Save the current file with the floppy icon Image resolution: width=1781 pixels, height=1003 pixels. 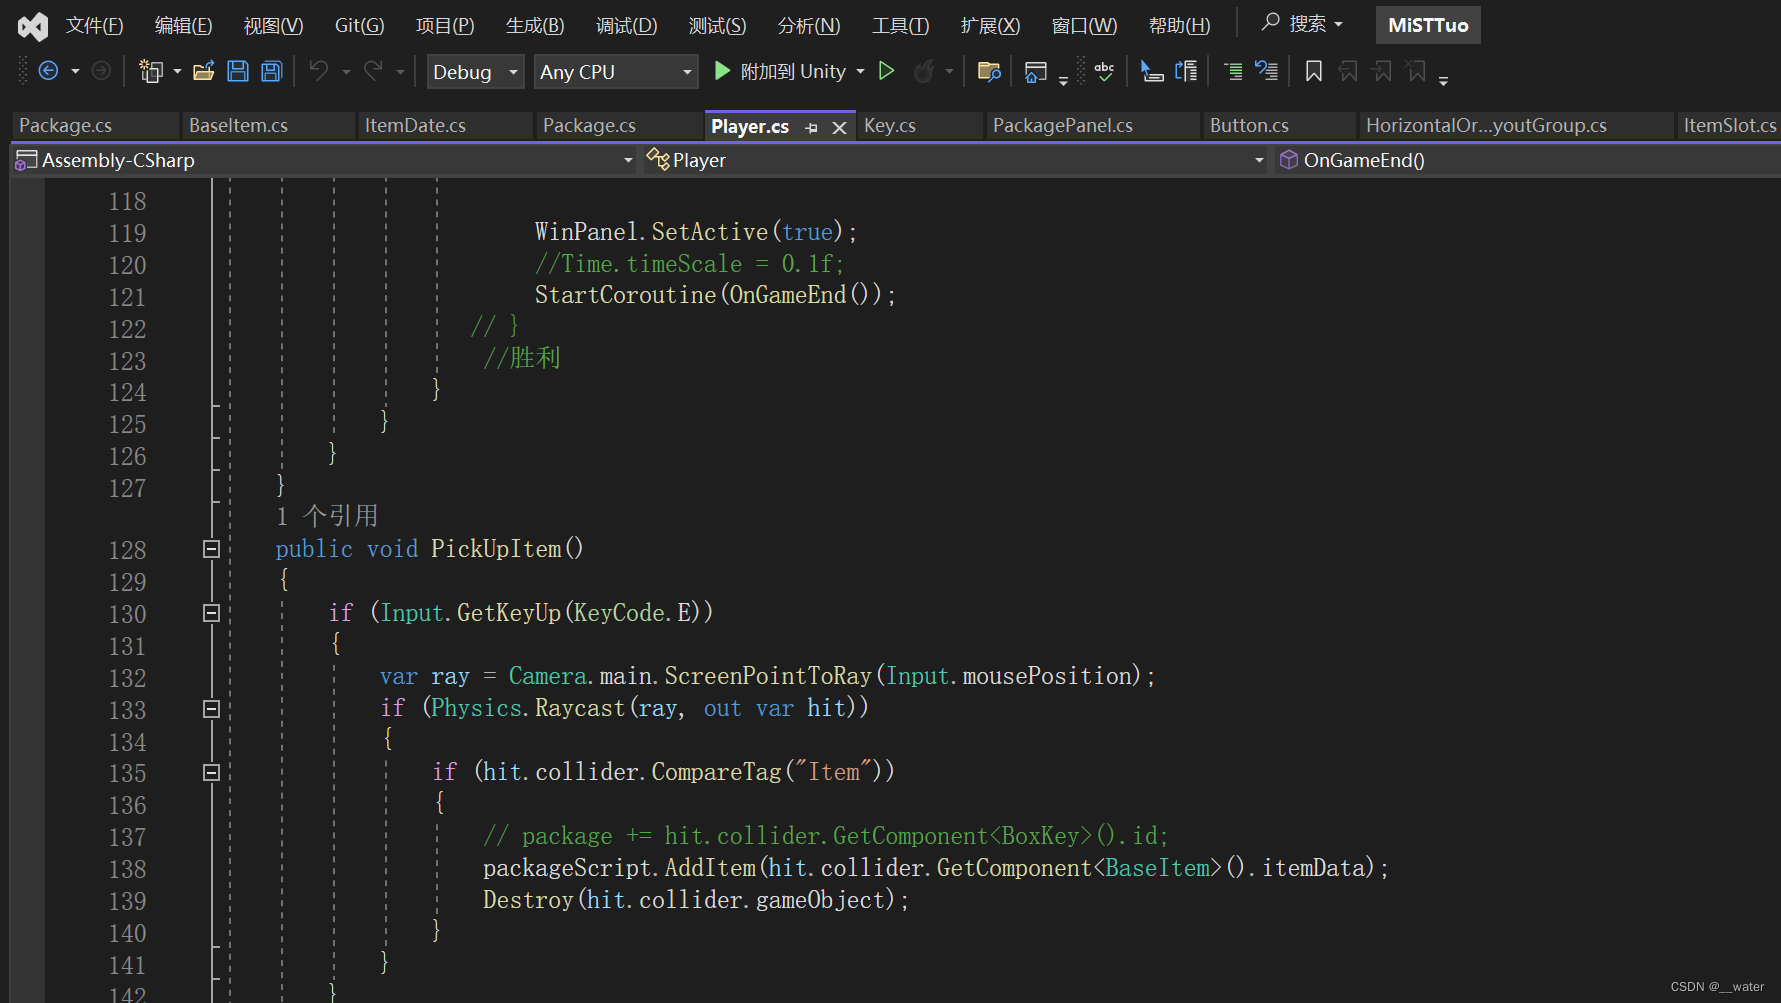tap(238, 71)
